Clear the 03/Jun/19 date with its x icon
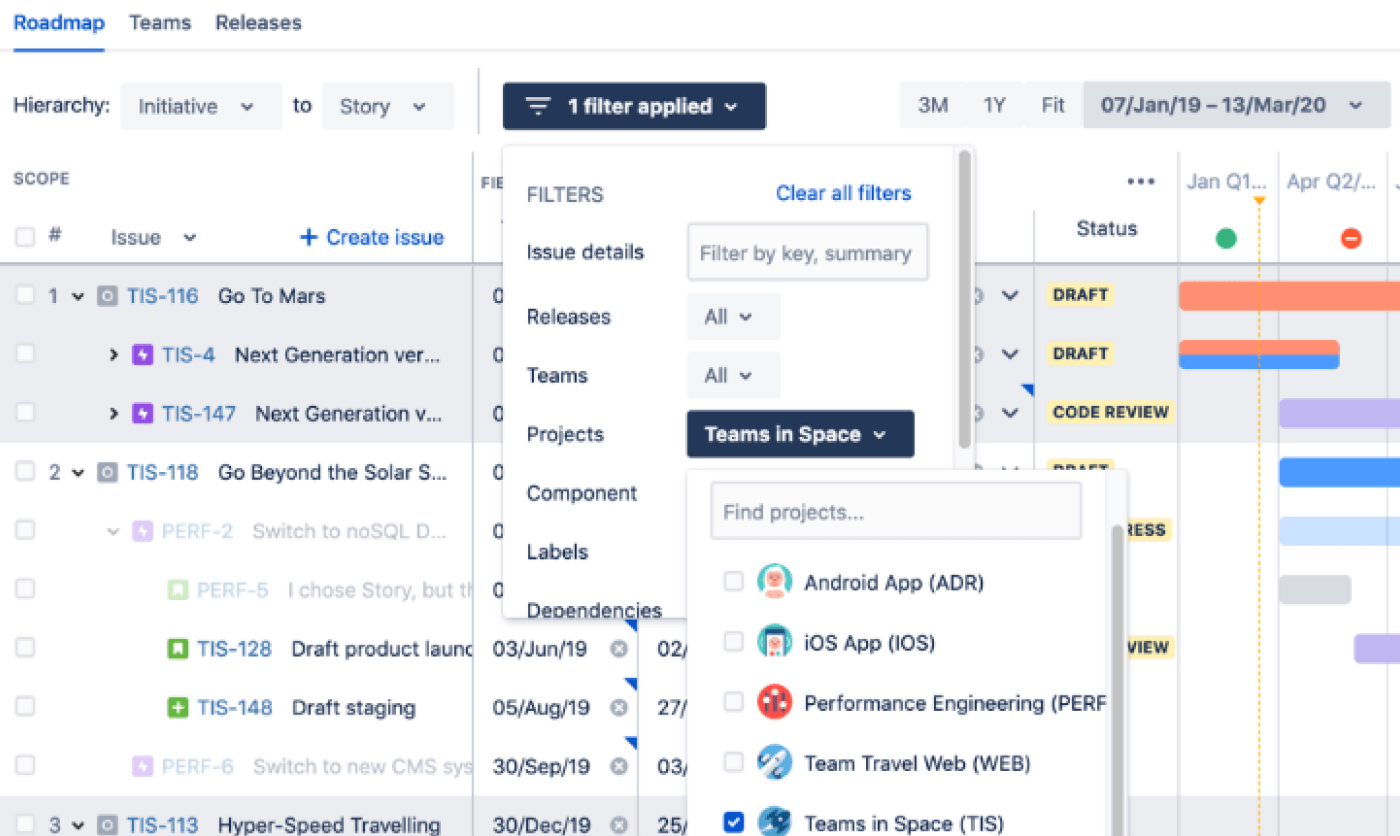1400x836 pixels. coord(619,648)
